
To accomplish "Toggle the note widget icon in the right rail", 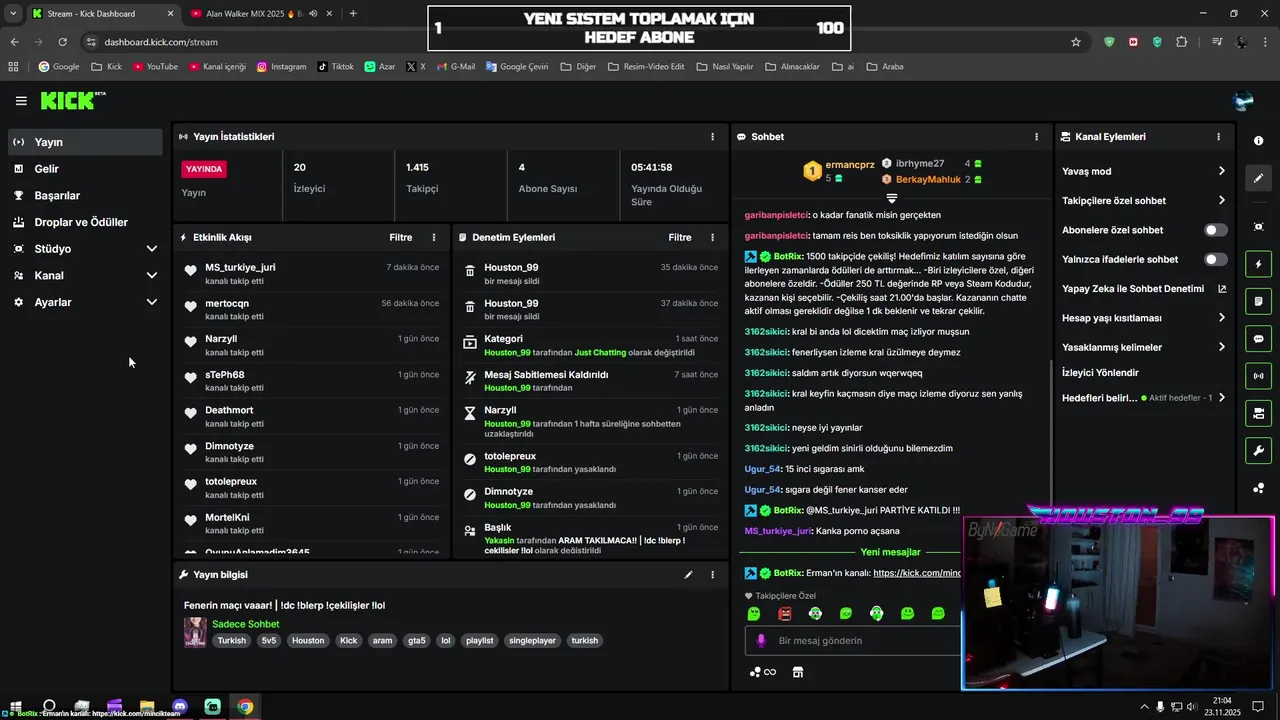I will coord(1259,301).
